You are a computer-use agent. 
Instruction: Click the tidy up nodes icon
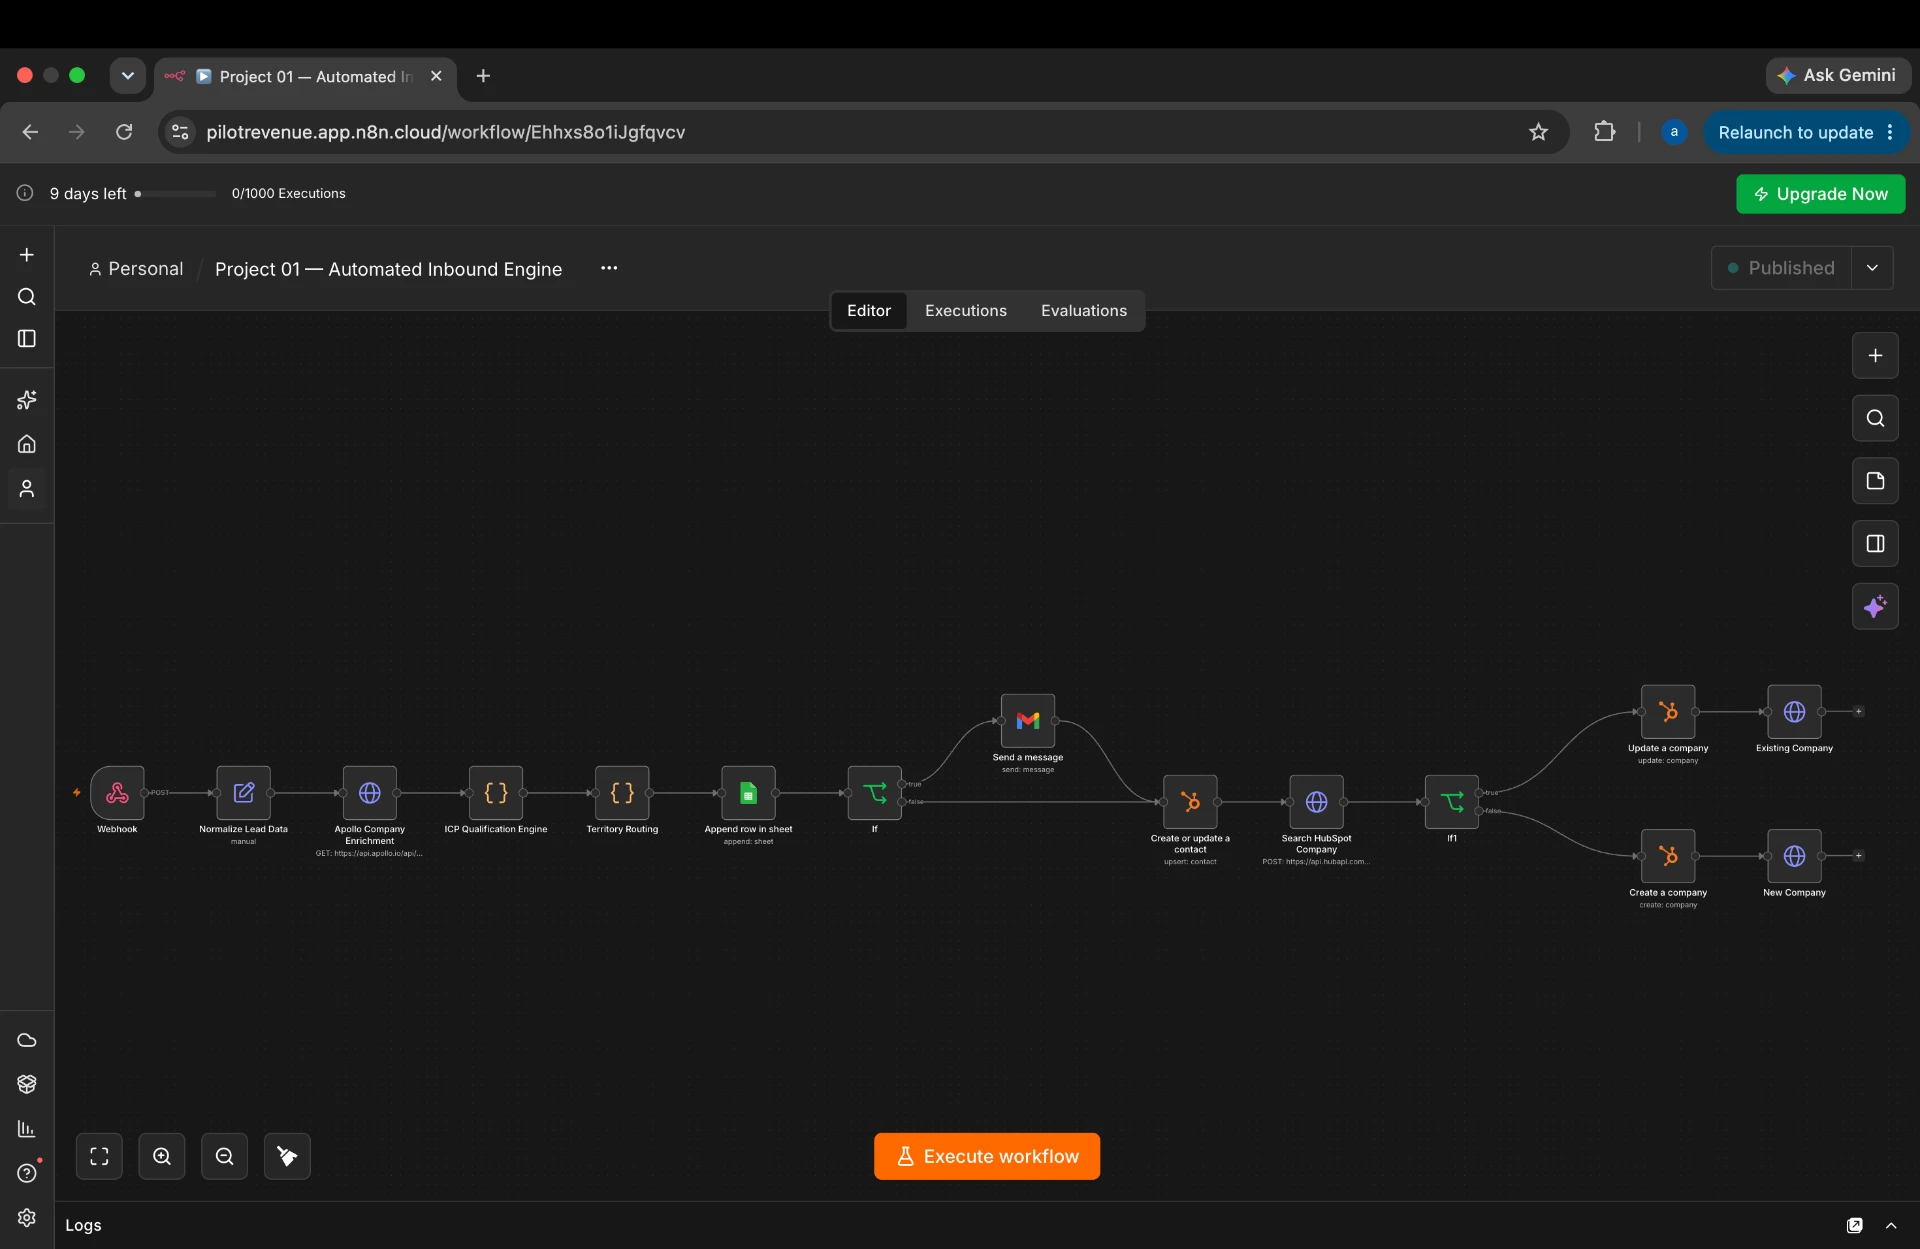coord(287,1156)
